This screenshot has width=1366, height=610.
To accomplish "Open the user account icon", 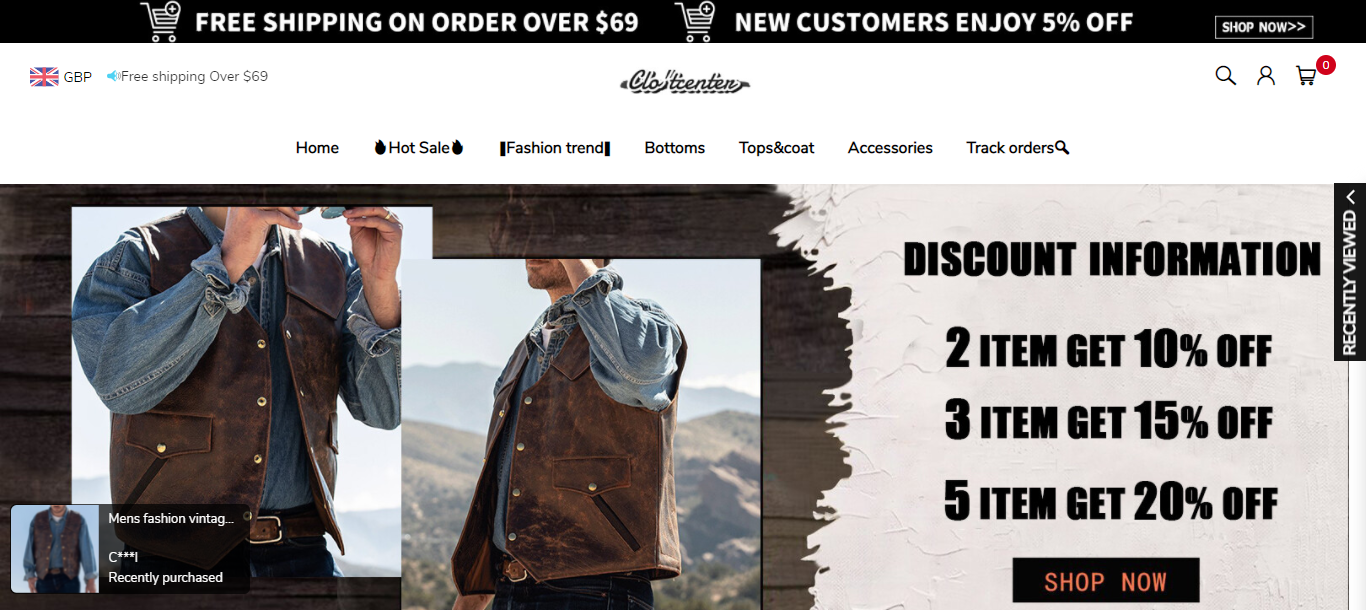I will (x=1266, y=75).
